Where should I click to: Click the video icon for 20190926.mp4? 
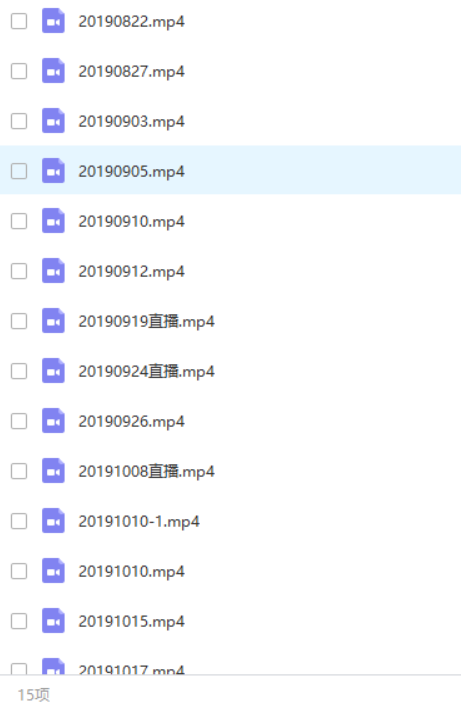coord(53,421)
